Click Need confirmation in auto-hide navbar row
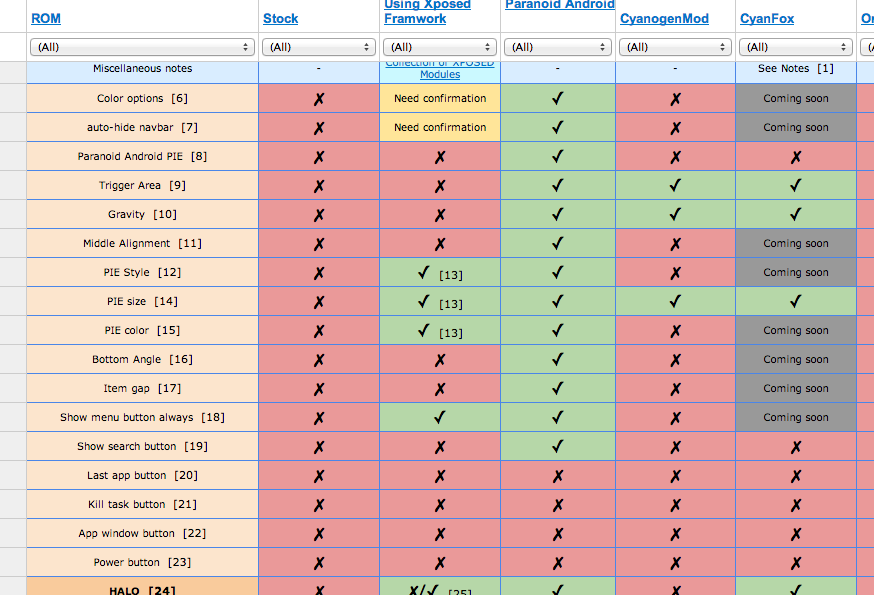The height and width of the screenshot is (595, 874). pyautogui.click(x=440, y=127)
